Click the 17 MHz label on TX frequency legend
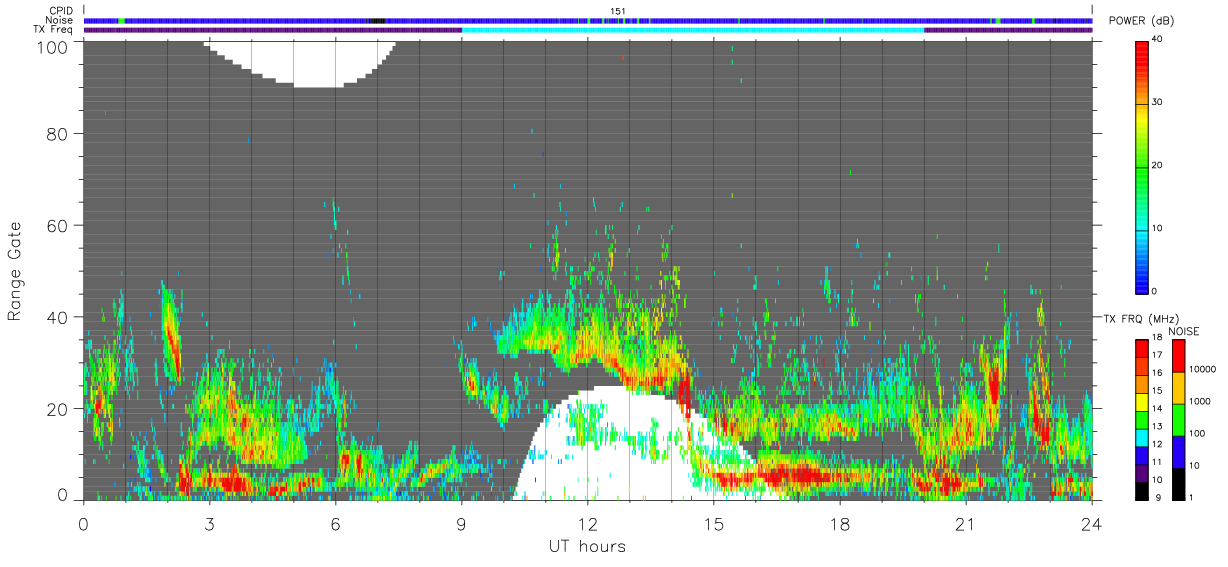 point(1155,355)
